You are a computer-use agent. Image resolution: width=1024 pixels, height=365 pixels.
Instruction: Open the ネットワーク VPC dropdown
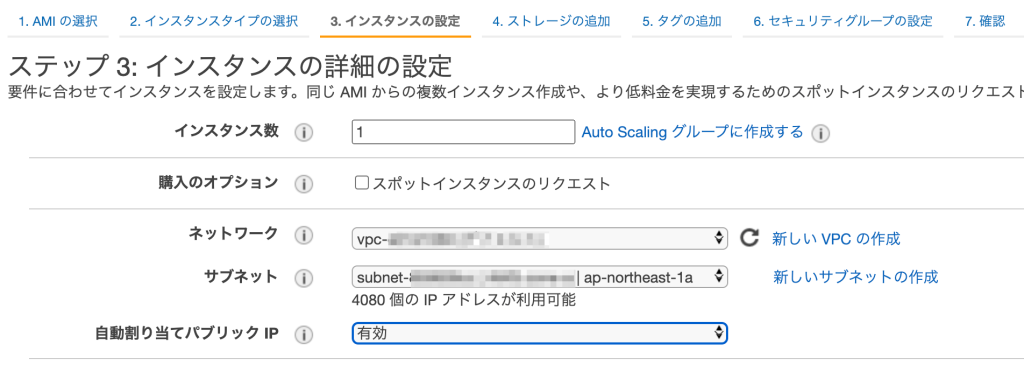click(x=539, y=238)
